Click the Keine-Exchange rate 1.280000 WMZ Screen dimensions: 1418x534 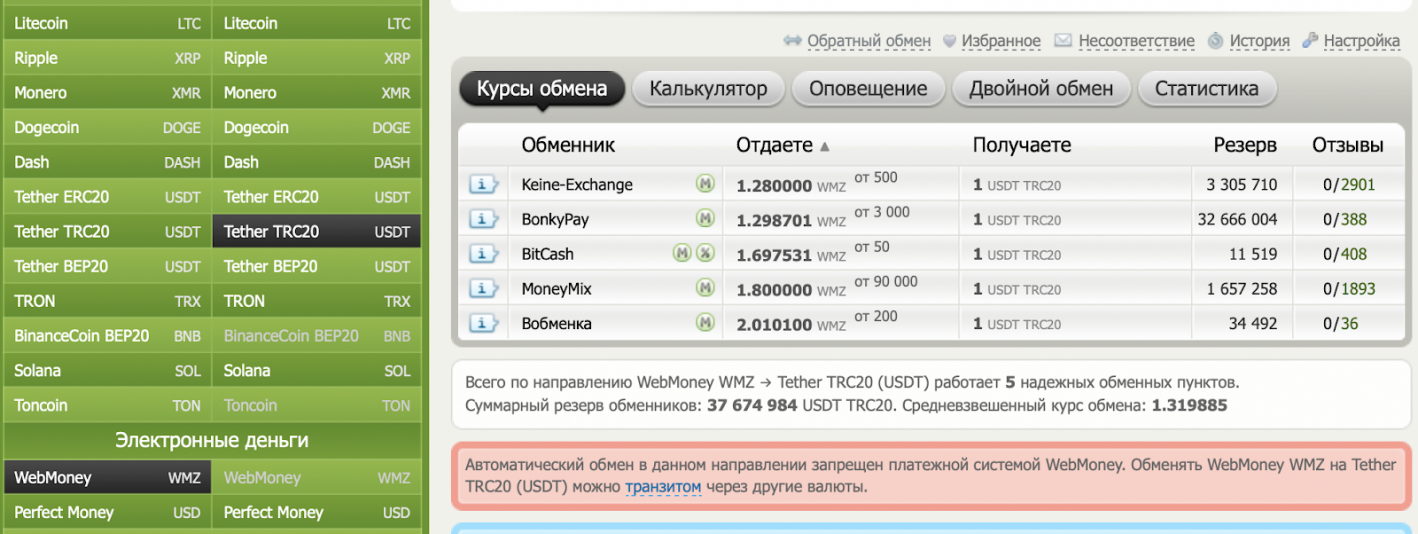coord(791,186)
